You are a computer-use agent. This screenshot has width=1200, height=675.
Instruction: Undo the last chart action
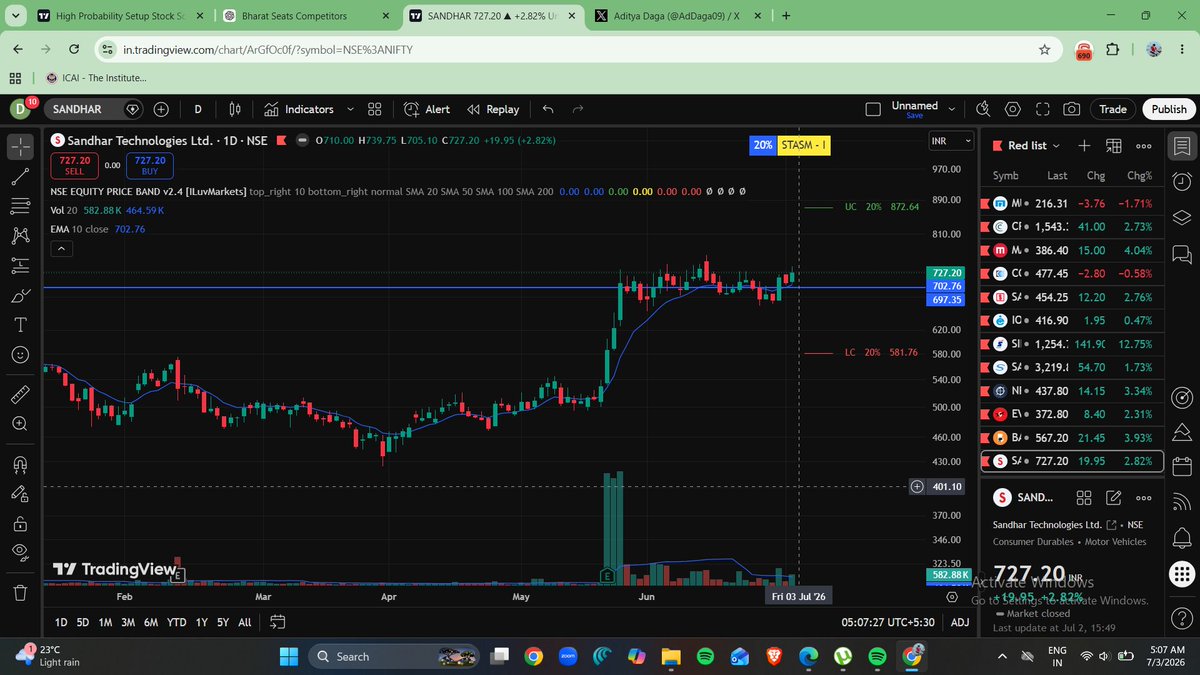[x=548, y=109]
